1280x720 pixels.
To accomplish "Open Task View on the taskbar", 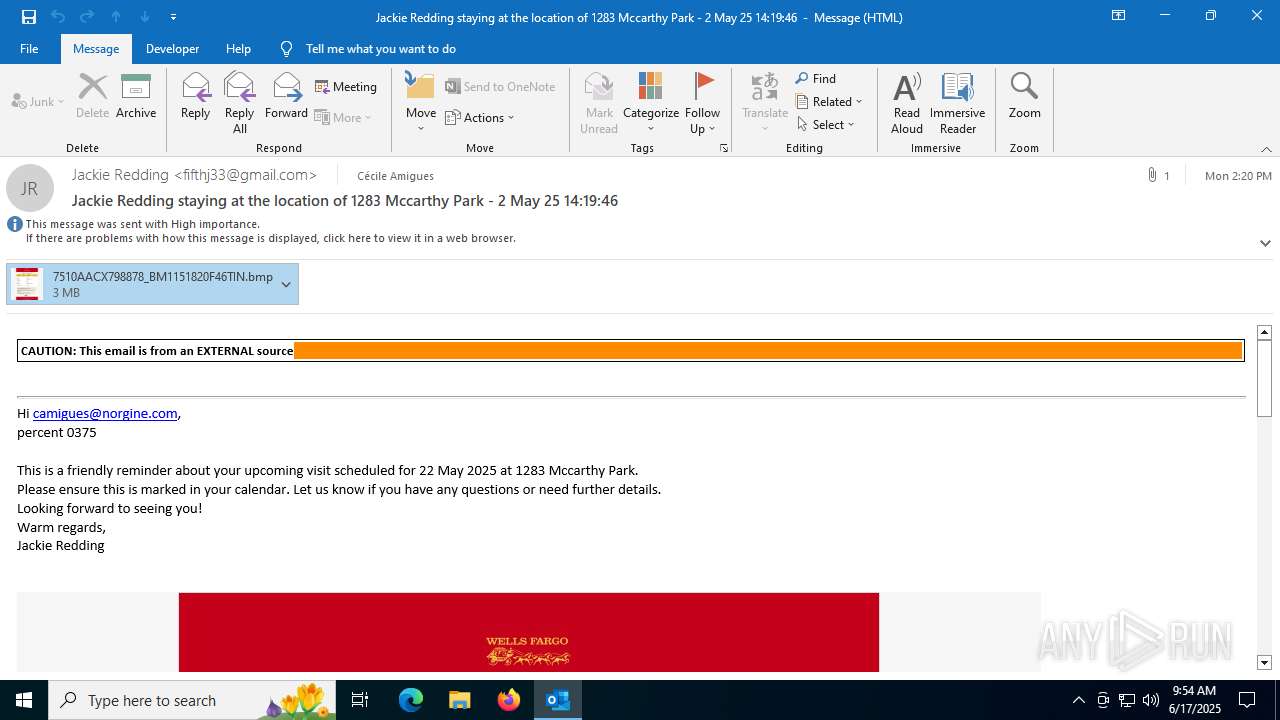I will click(x=361, y=700).
